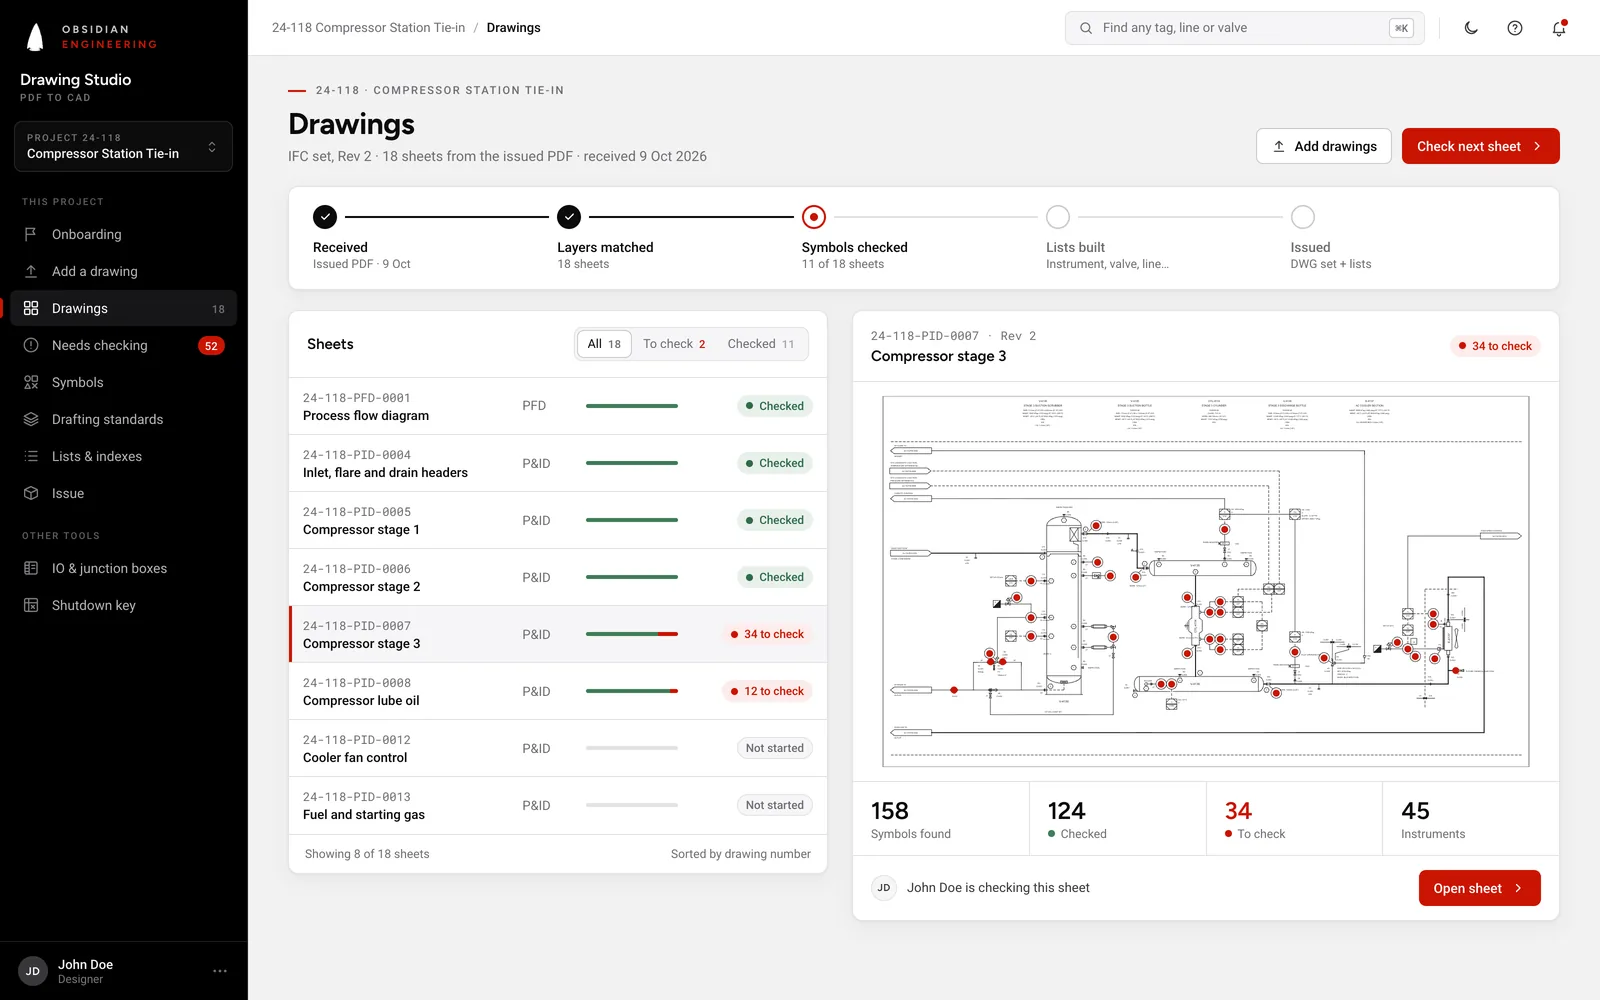
Task: Switch to the To check tab
Action: tap(674, 344)
